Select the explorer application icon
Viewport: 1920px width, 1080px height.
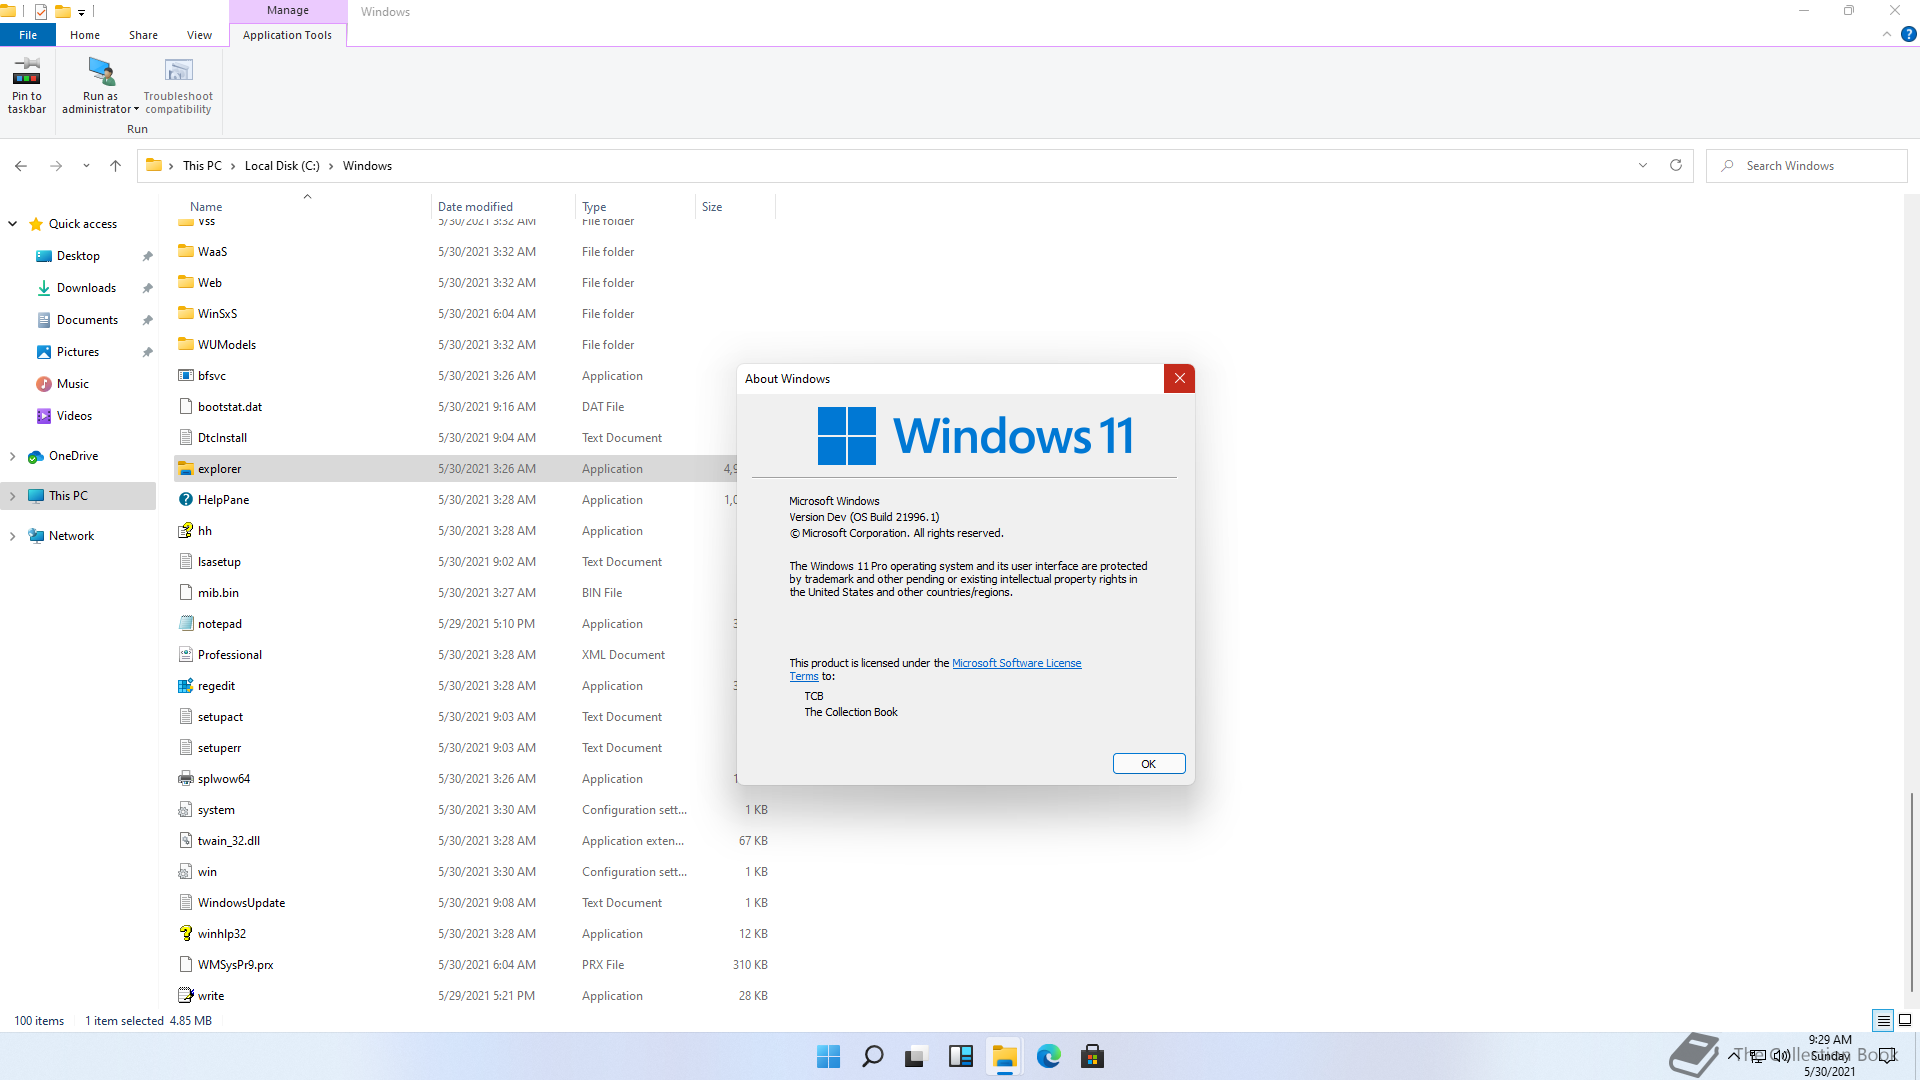tap(186, 468)
